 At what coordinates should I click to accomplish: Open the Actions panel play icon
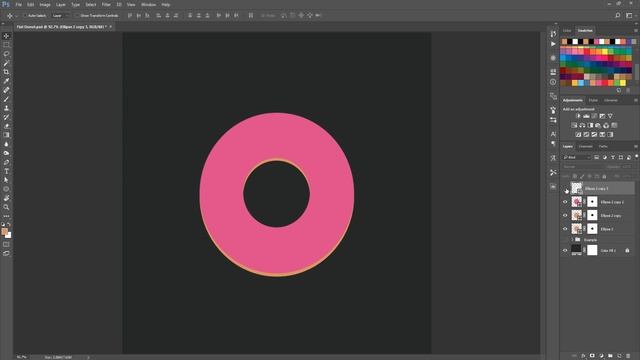coord(553,44)
